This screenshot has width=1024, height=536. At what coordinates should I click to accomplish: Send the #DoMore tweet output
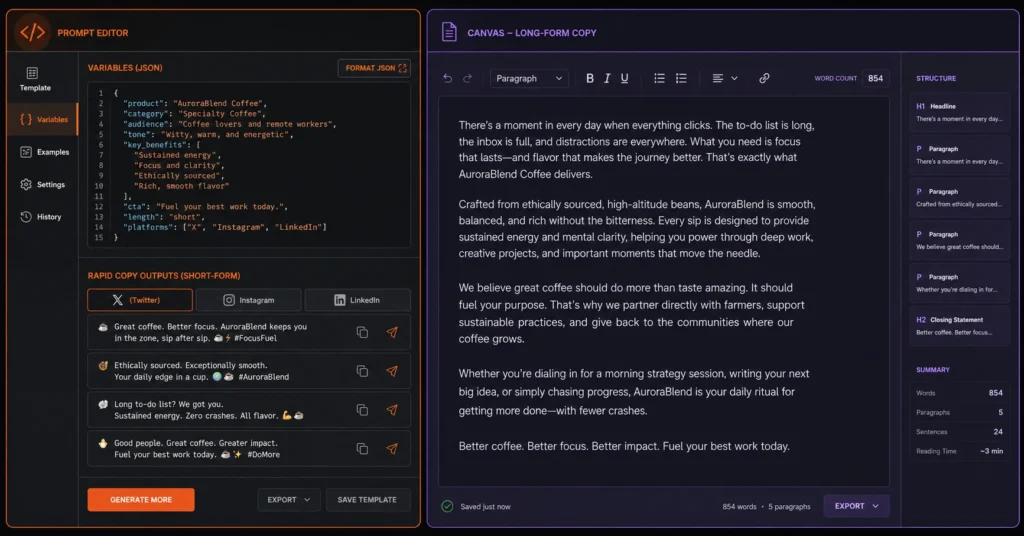[392, 449]
